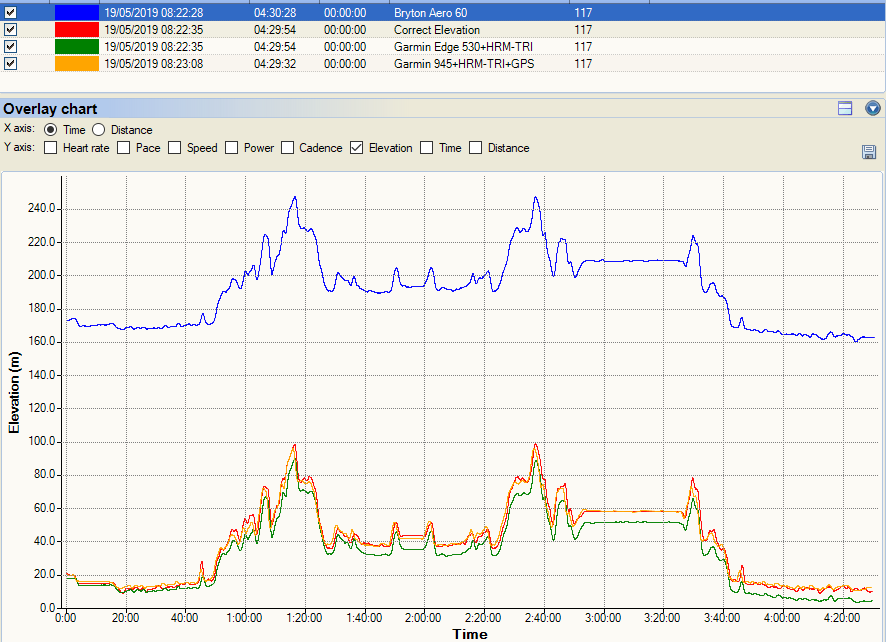Click the 240.0 elevation axis value
The width and height of the screenshot is (886, 642).
41,208
